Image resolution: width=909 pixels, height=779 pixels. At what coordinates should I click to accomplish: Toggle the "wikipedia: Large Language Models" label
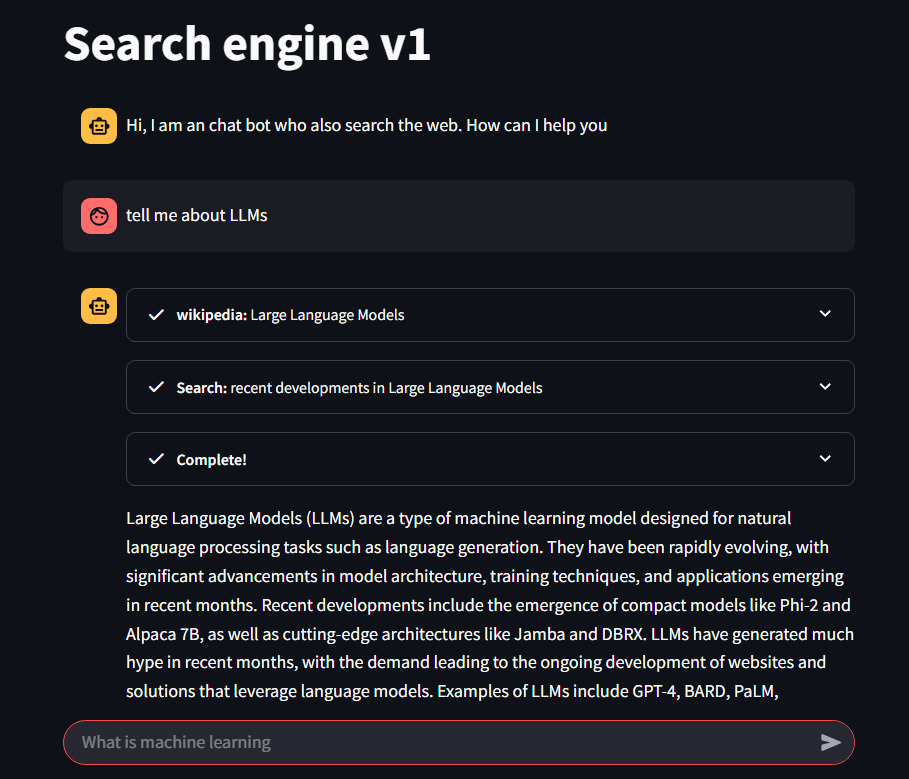coord(290,315)
